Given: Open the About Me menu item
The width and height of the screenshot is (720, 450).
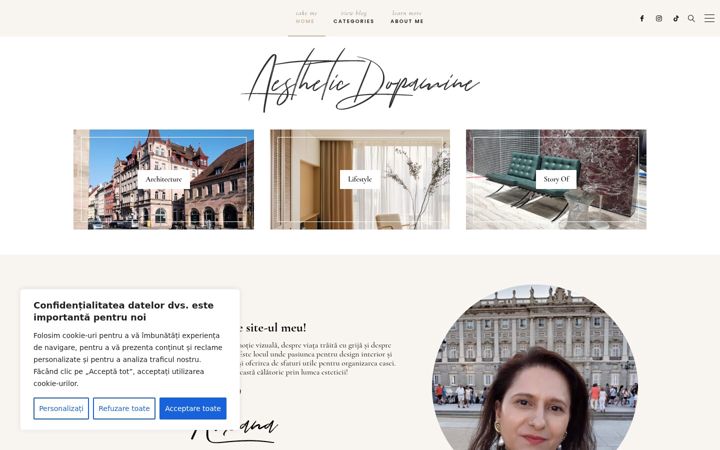Looking at the screenshot, I should [407, 17].
